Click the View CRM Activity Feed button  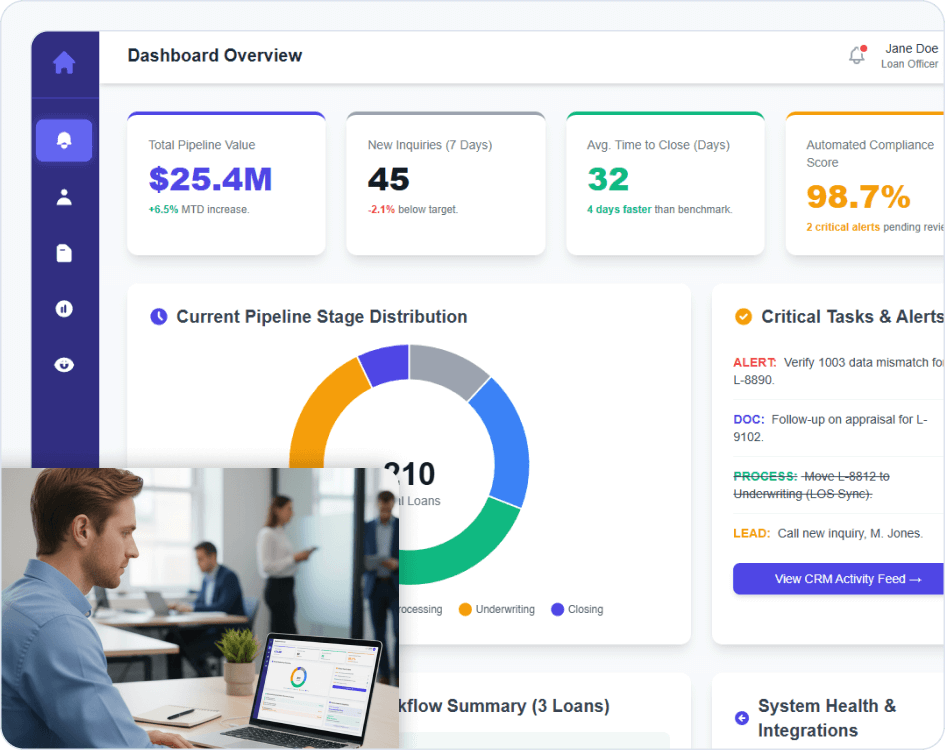[x=837, y=579]
